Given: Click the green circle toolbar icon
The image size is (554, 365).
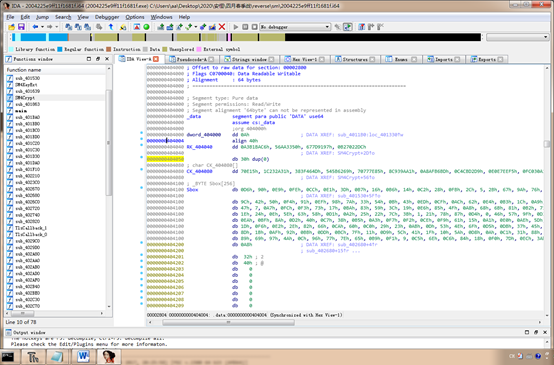Looking at the screenshot, I should click(x=146, y=27).
